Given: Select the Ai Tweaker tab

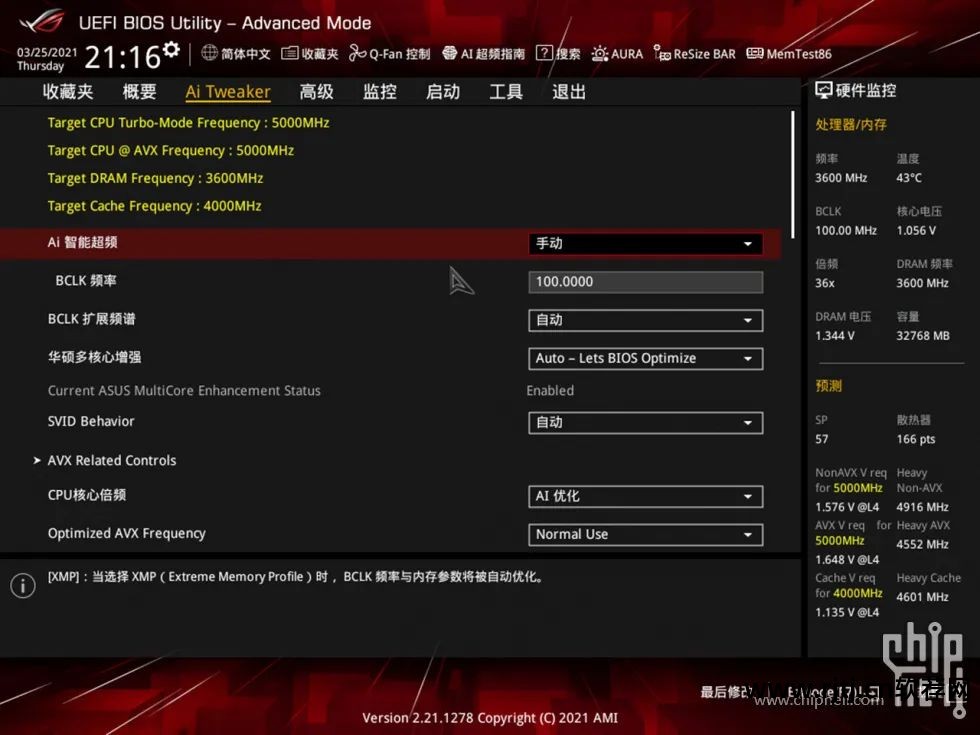Looking at the screenshot, I should point(228,92).
